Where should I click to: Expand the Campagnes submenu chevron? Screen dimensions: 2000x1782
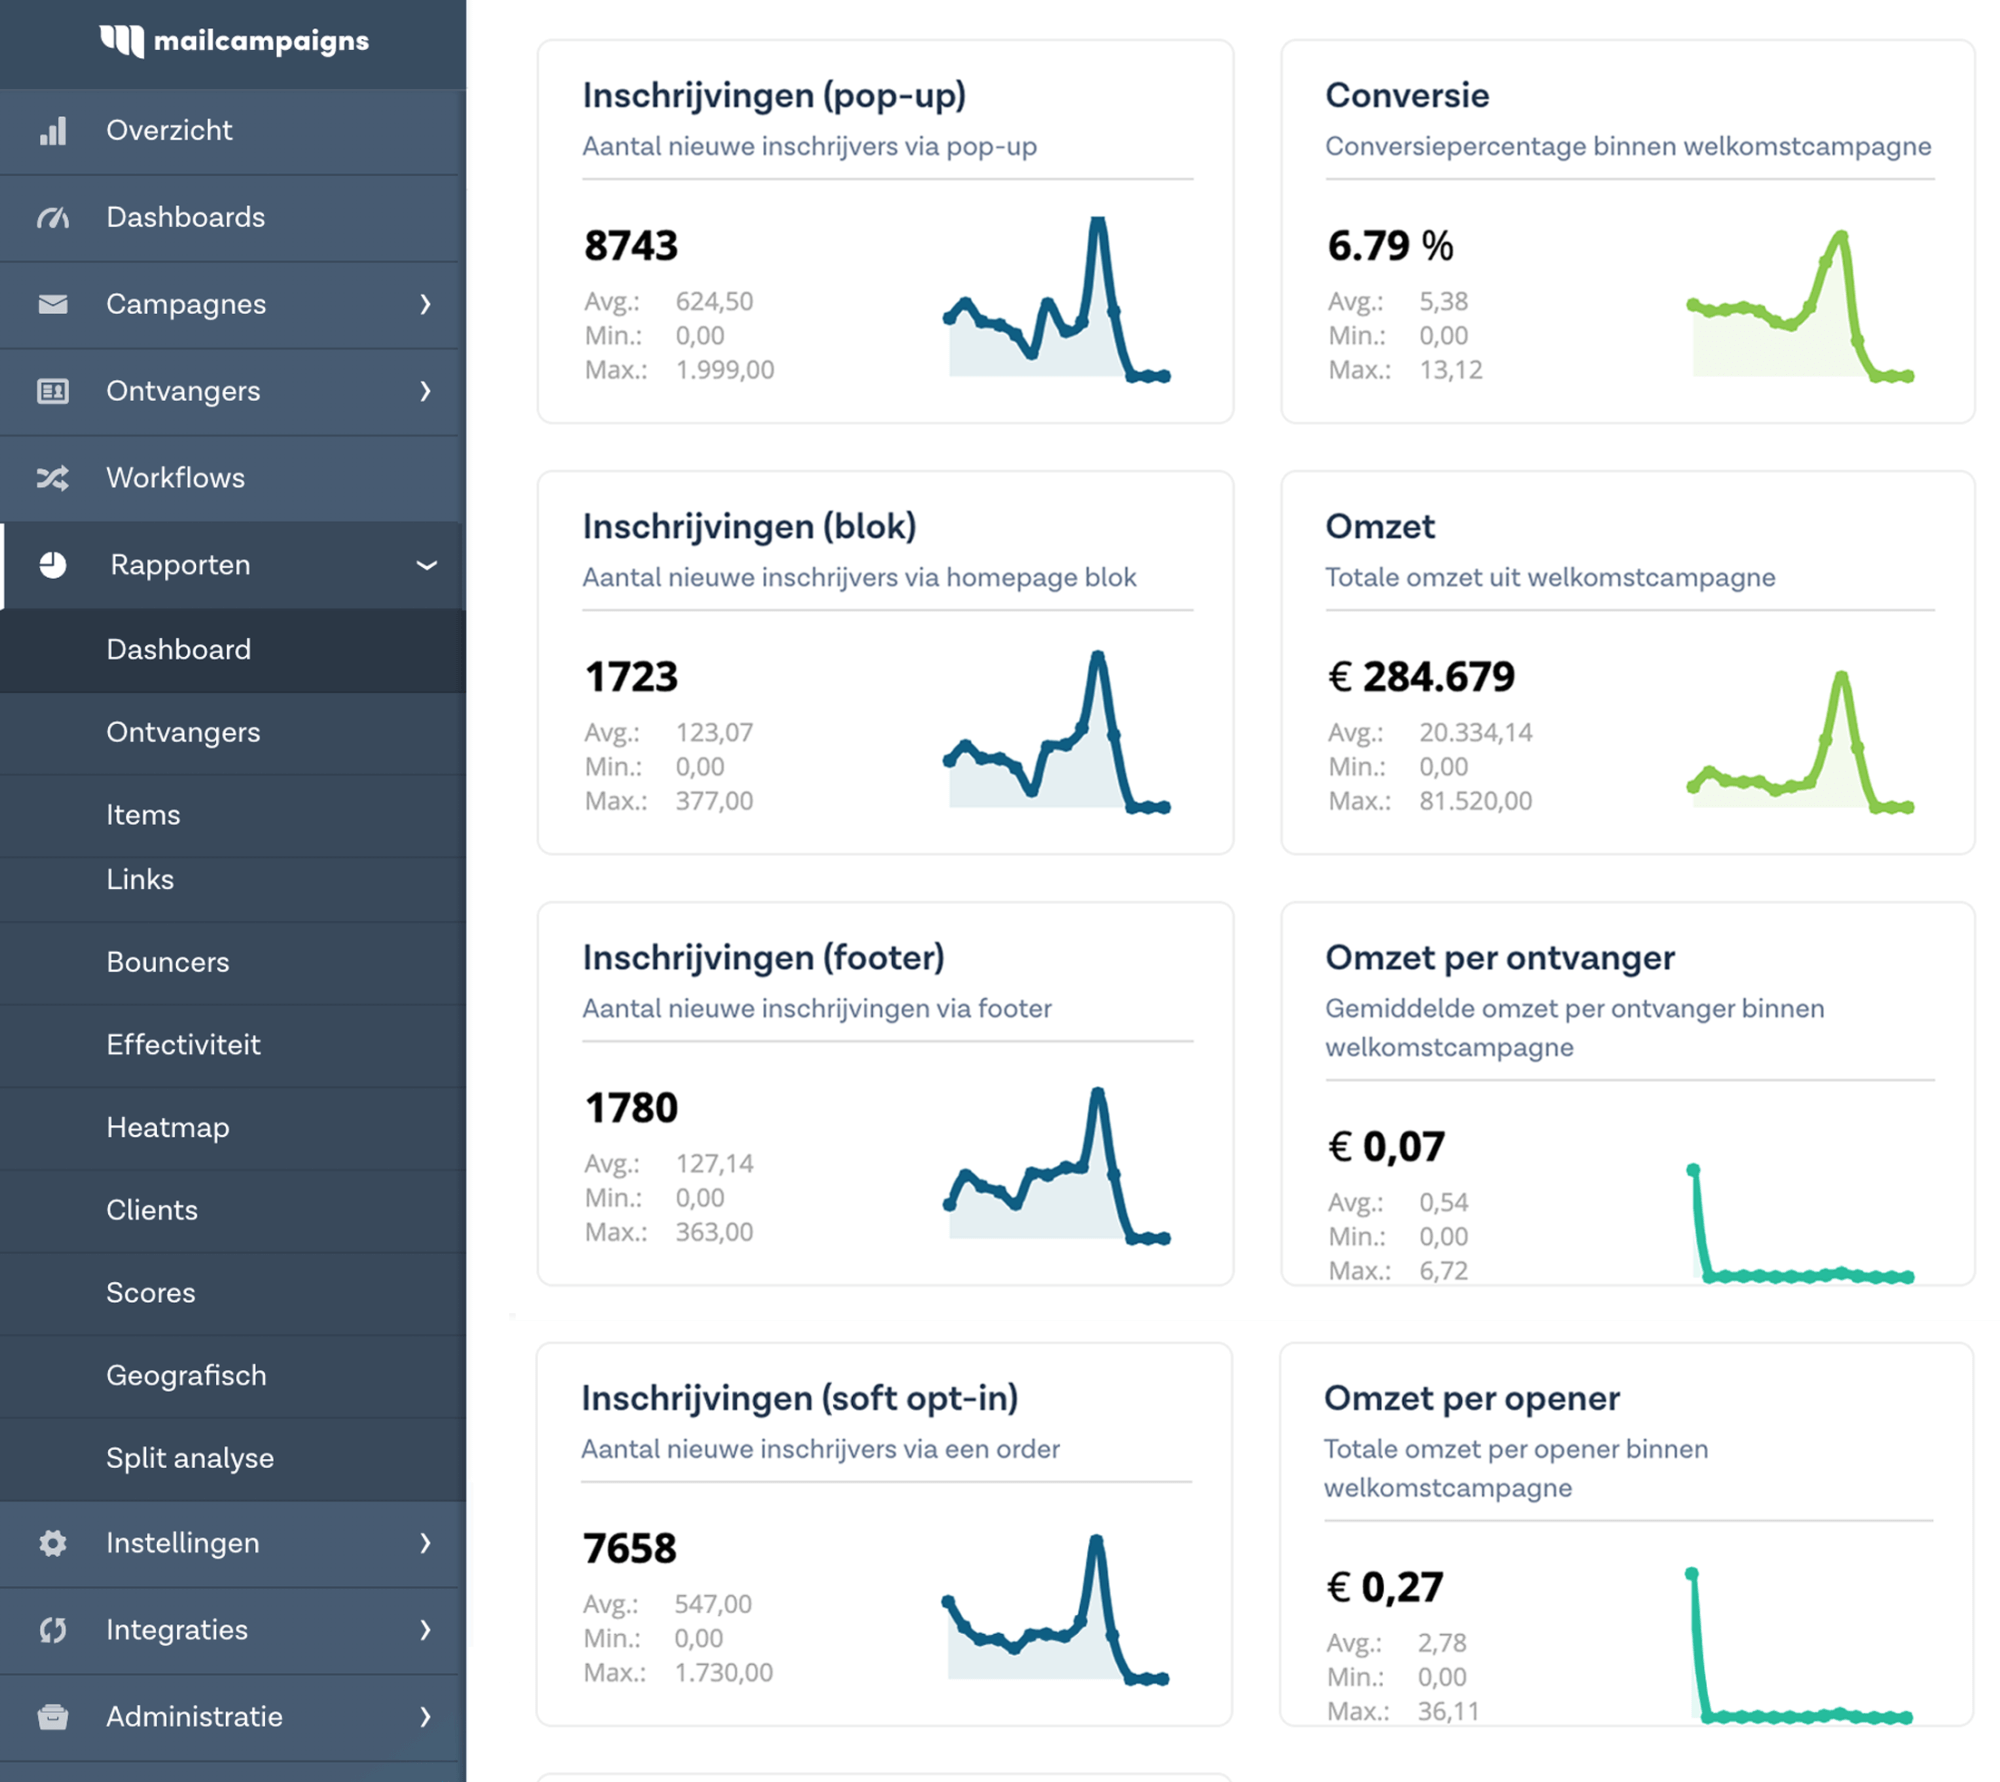425,304
